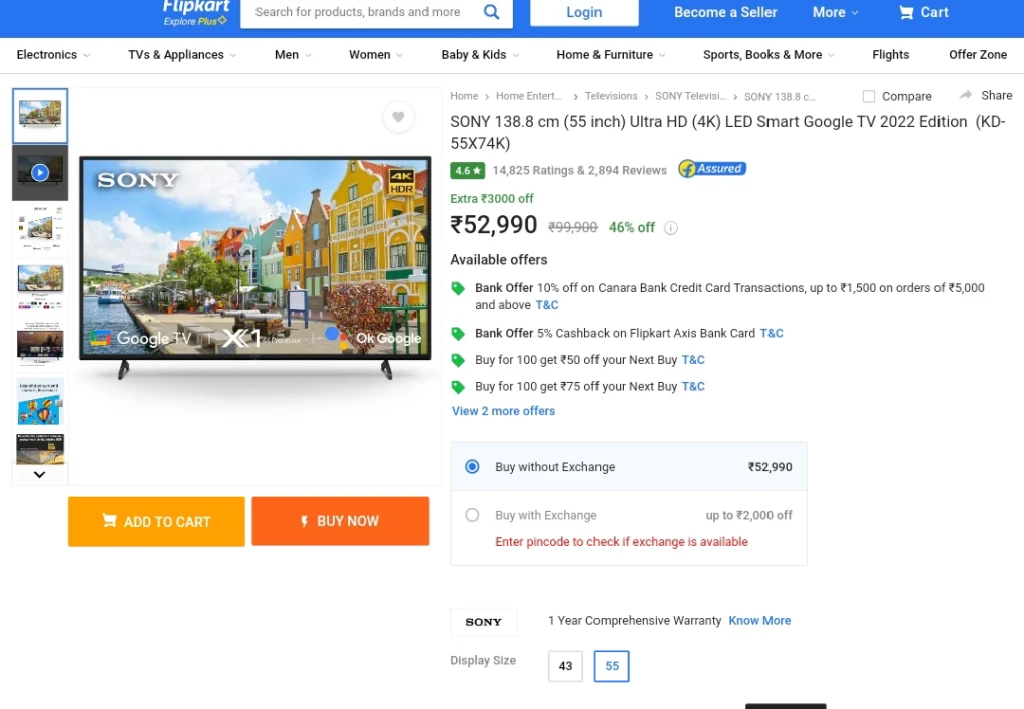The width and height of the screenshot is (1024, 709).
Task: Click the ADD TO CART button
Action: 156,521
